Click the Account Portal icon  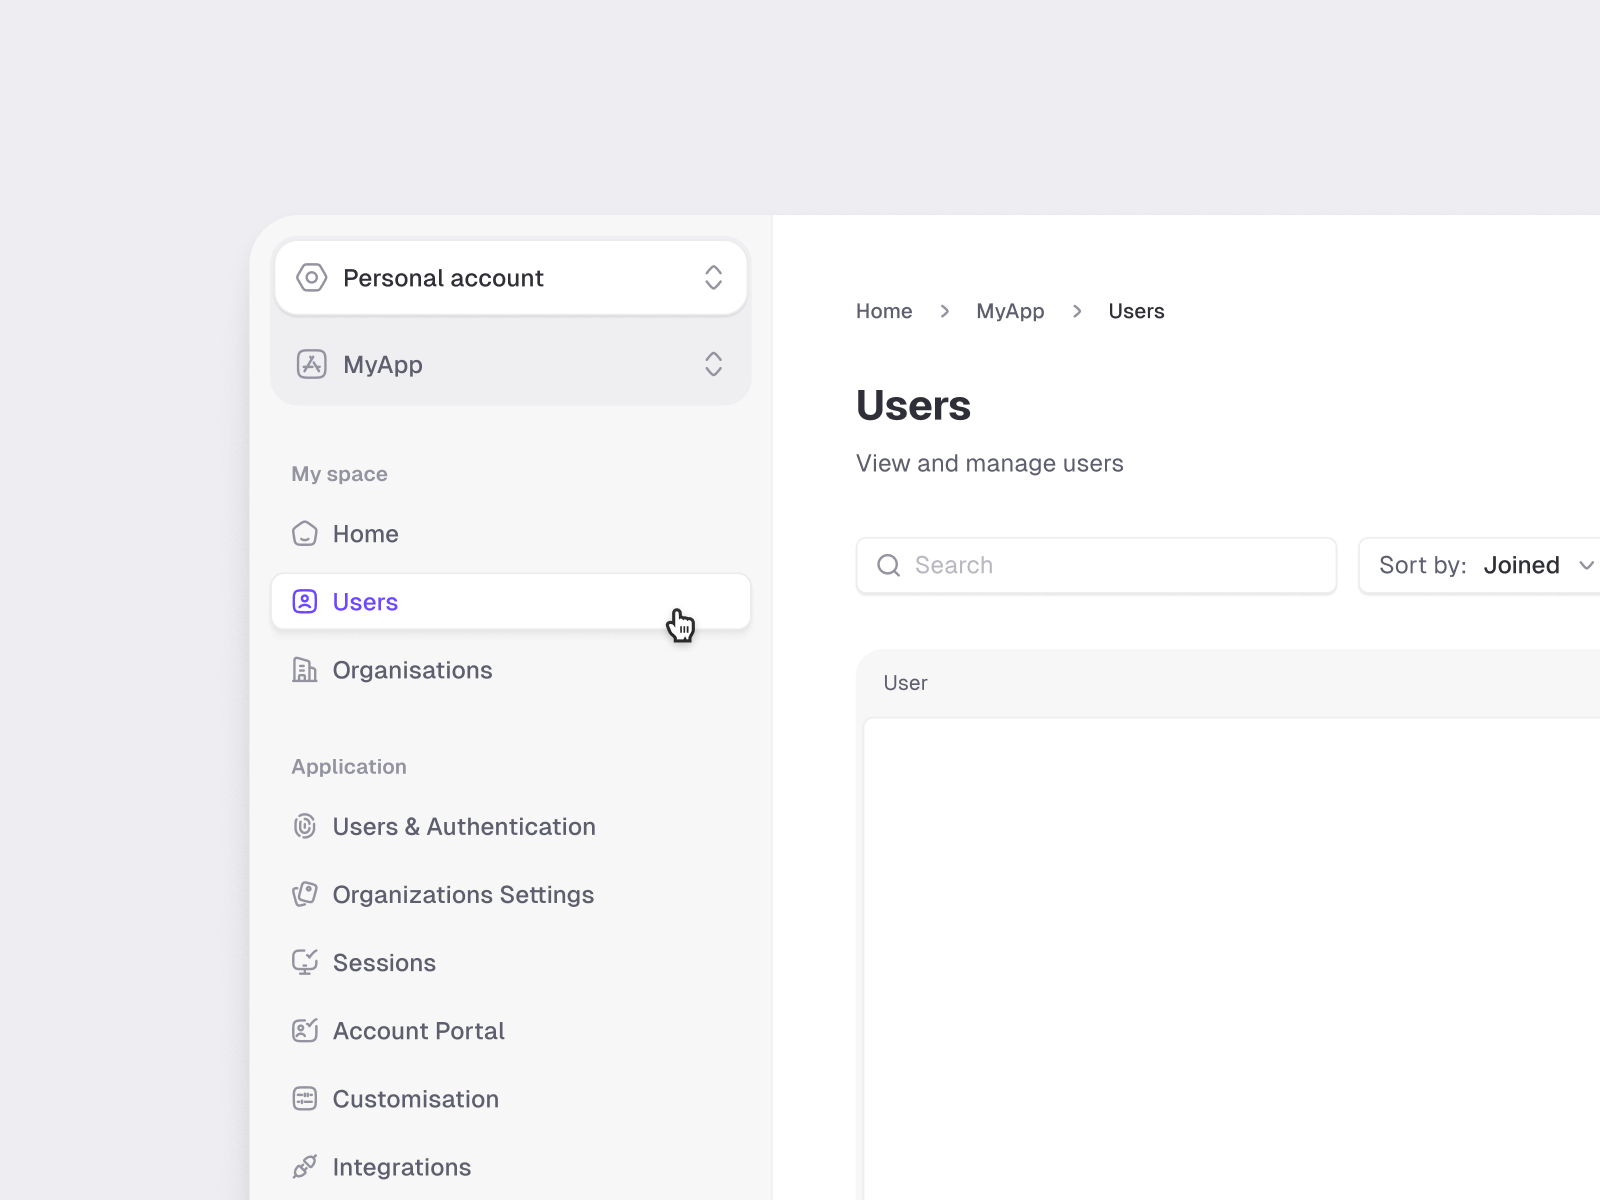(x=305, y=1030)
